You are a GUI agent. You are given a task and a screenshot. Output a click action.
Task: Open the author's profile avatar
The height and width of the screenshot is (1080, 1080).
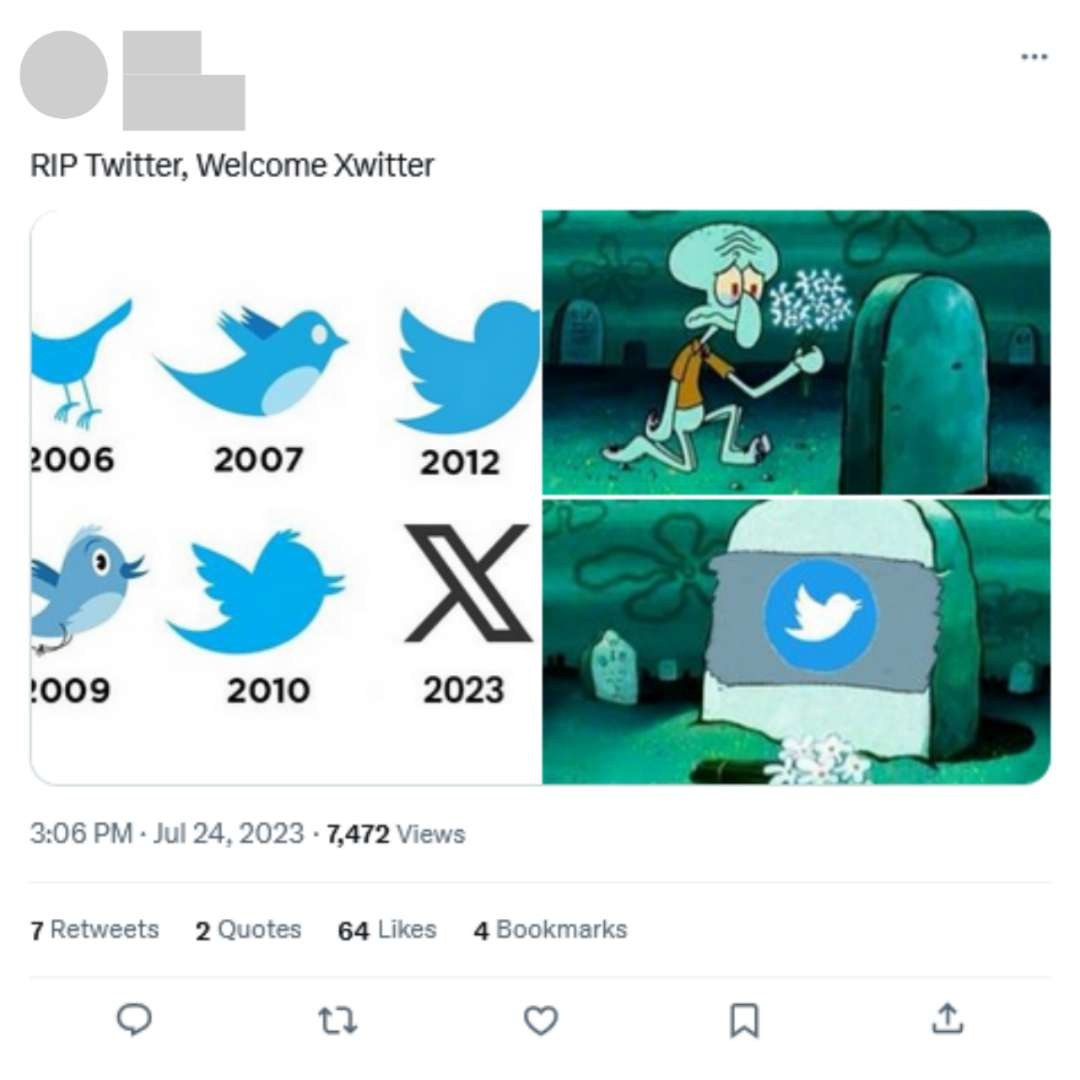pos(64,74)
